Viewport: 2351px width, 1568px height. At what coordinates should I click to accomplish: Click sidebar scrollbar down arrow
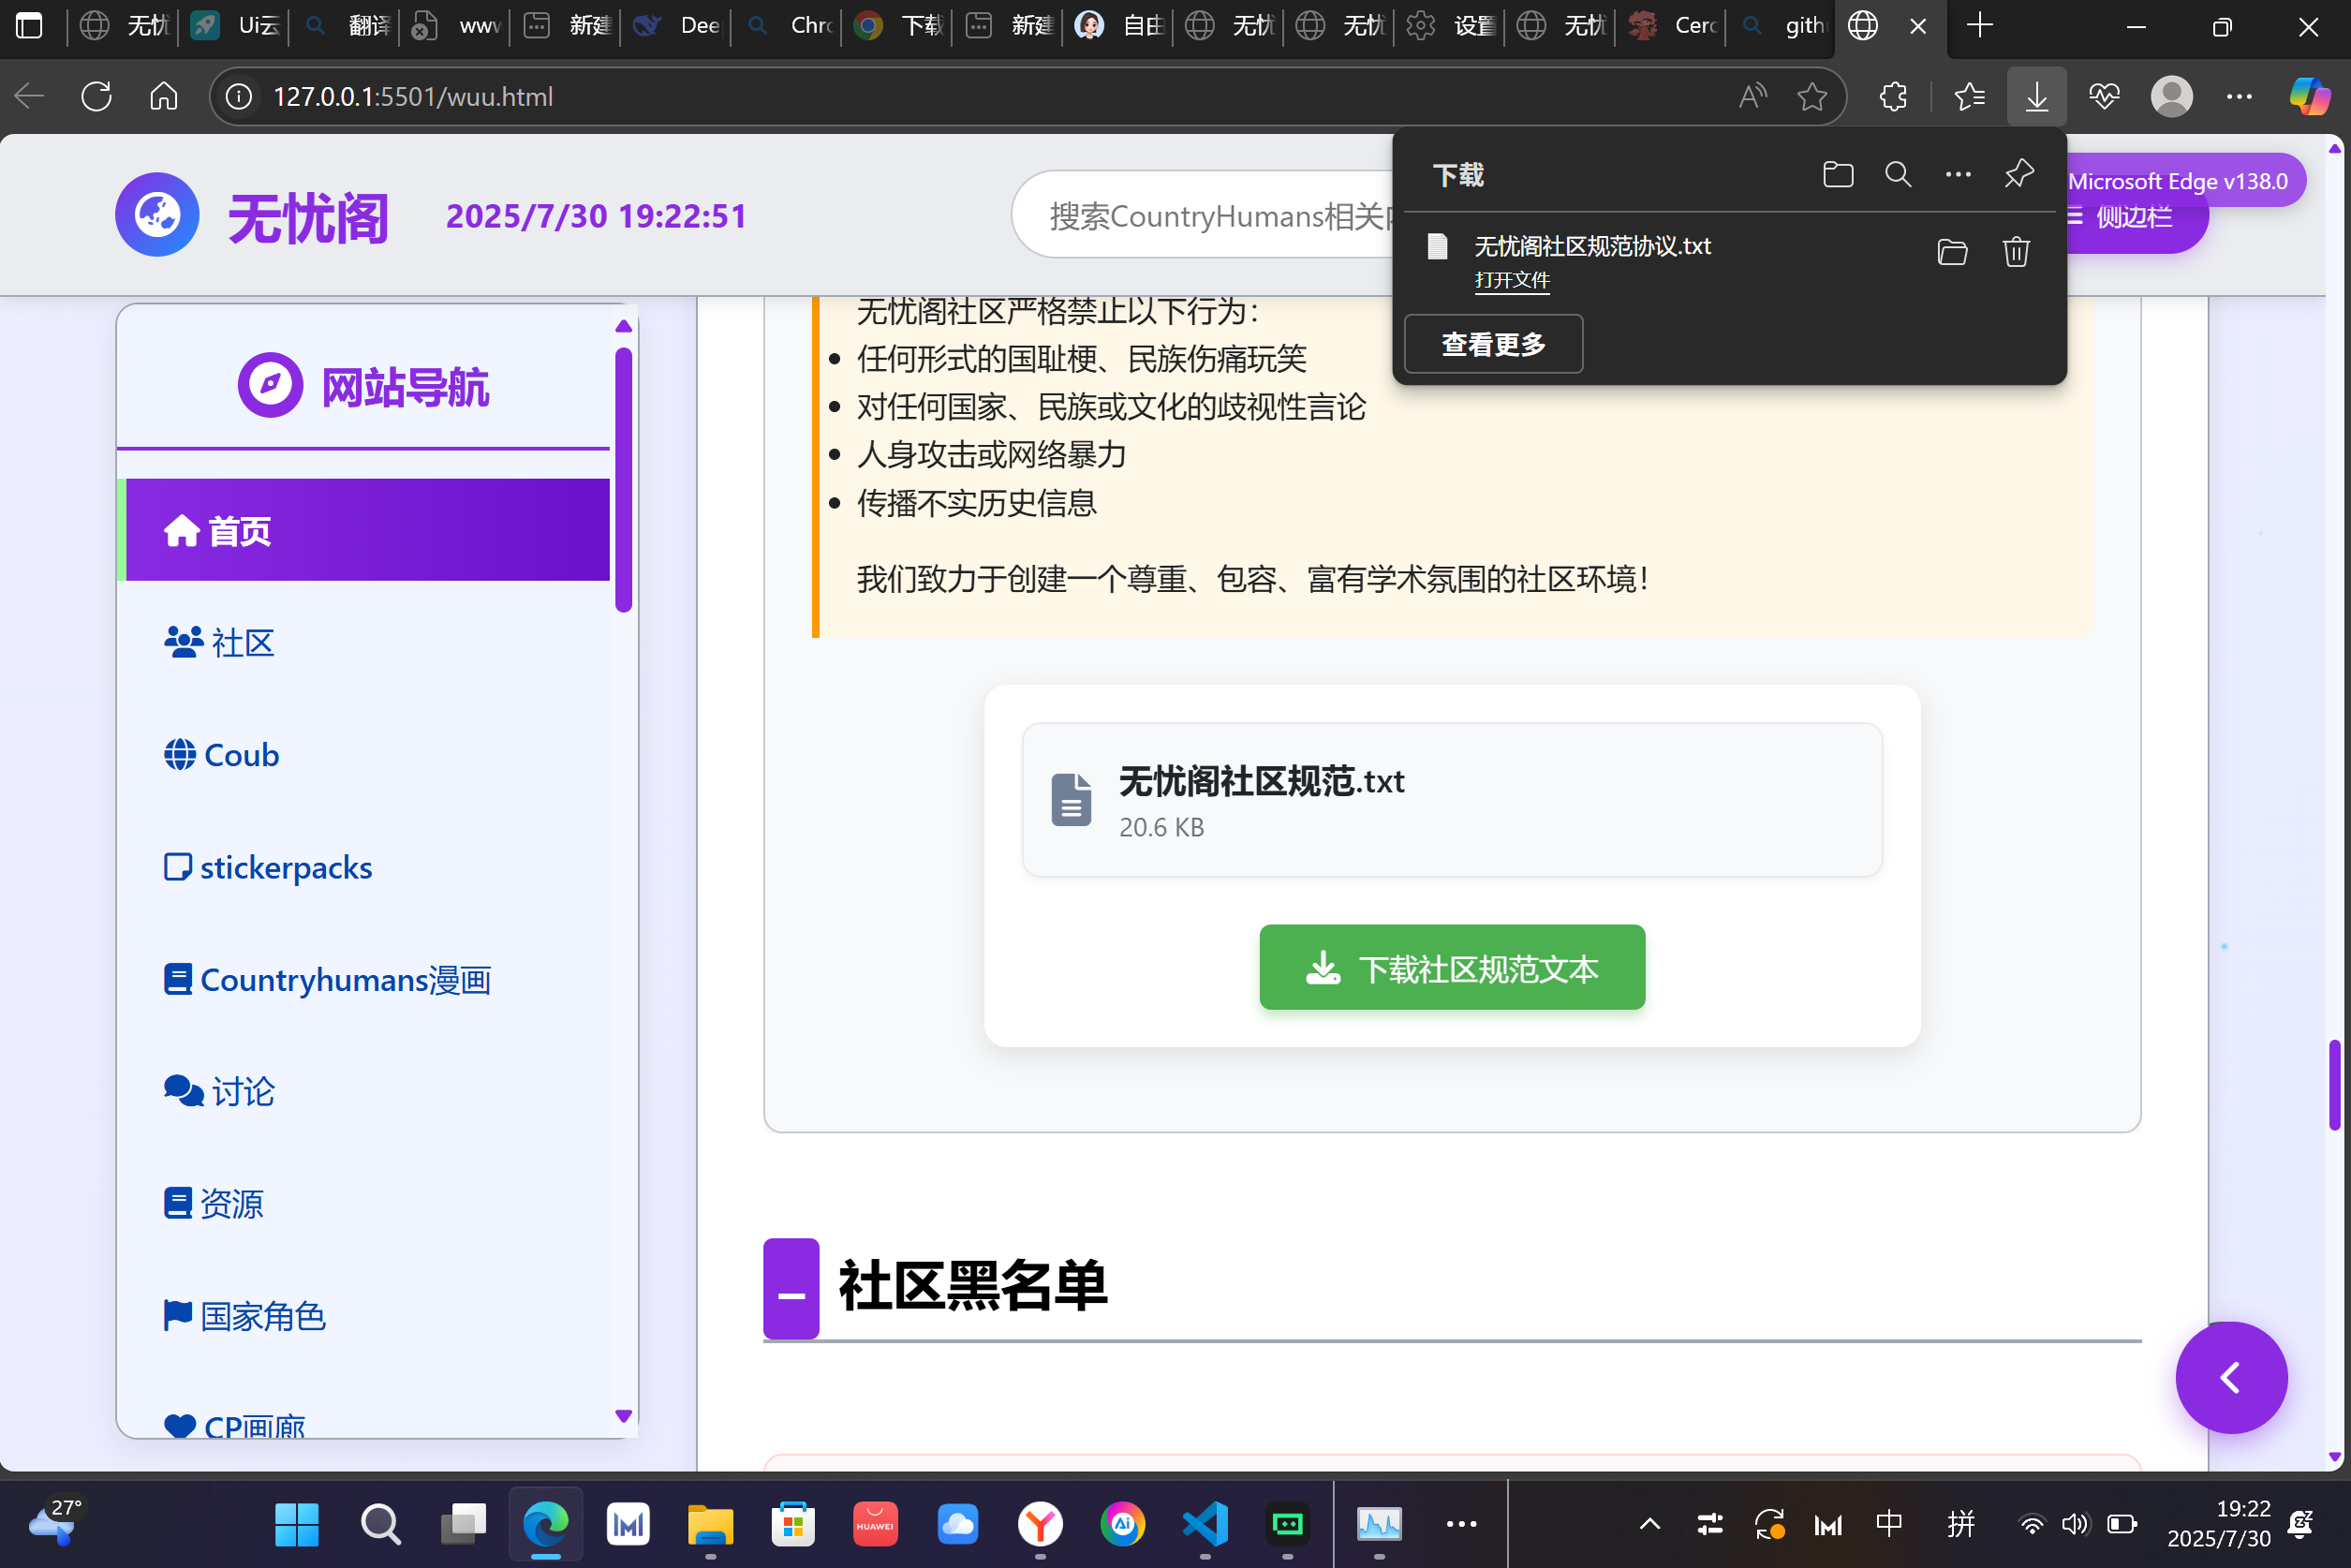tap(623, 1416)
